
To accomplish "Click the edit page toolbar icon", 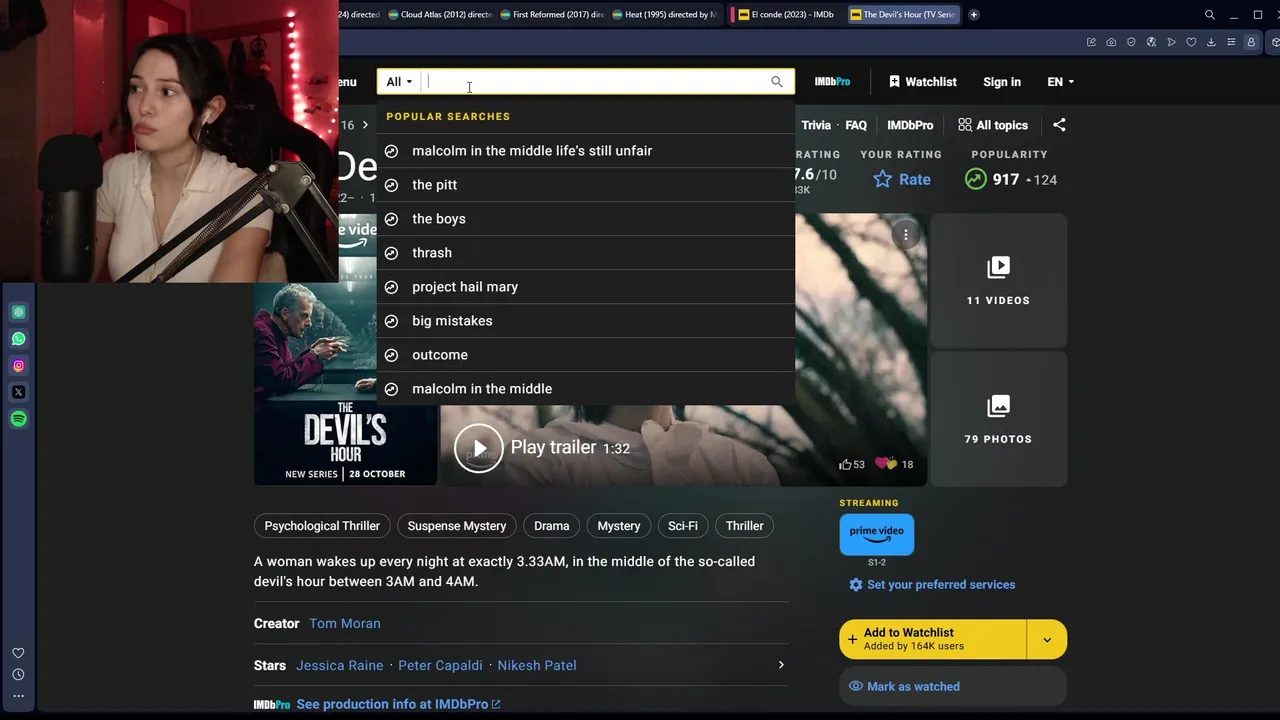I will [x=1091, y=42].
